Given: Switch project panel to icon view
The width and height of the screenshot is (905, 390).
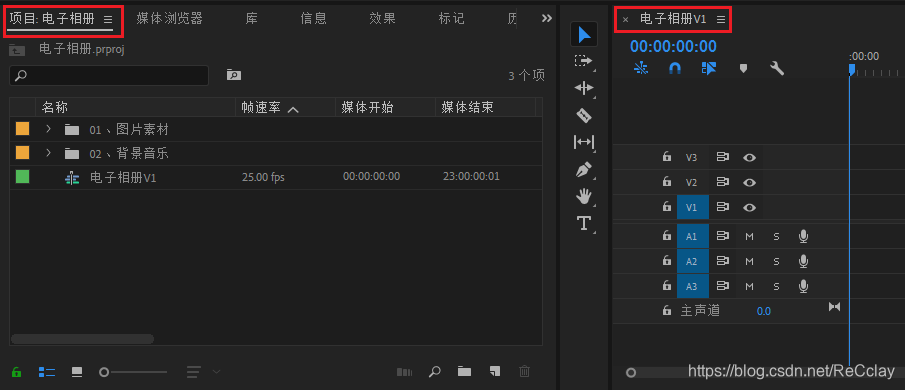Looking at the screenshot, I should click(x=77, y=372).
